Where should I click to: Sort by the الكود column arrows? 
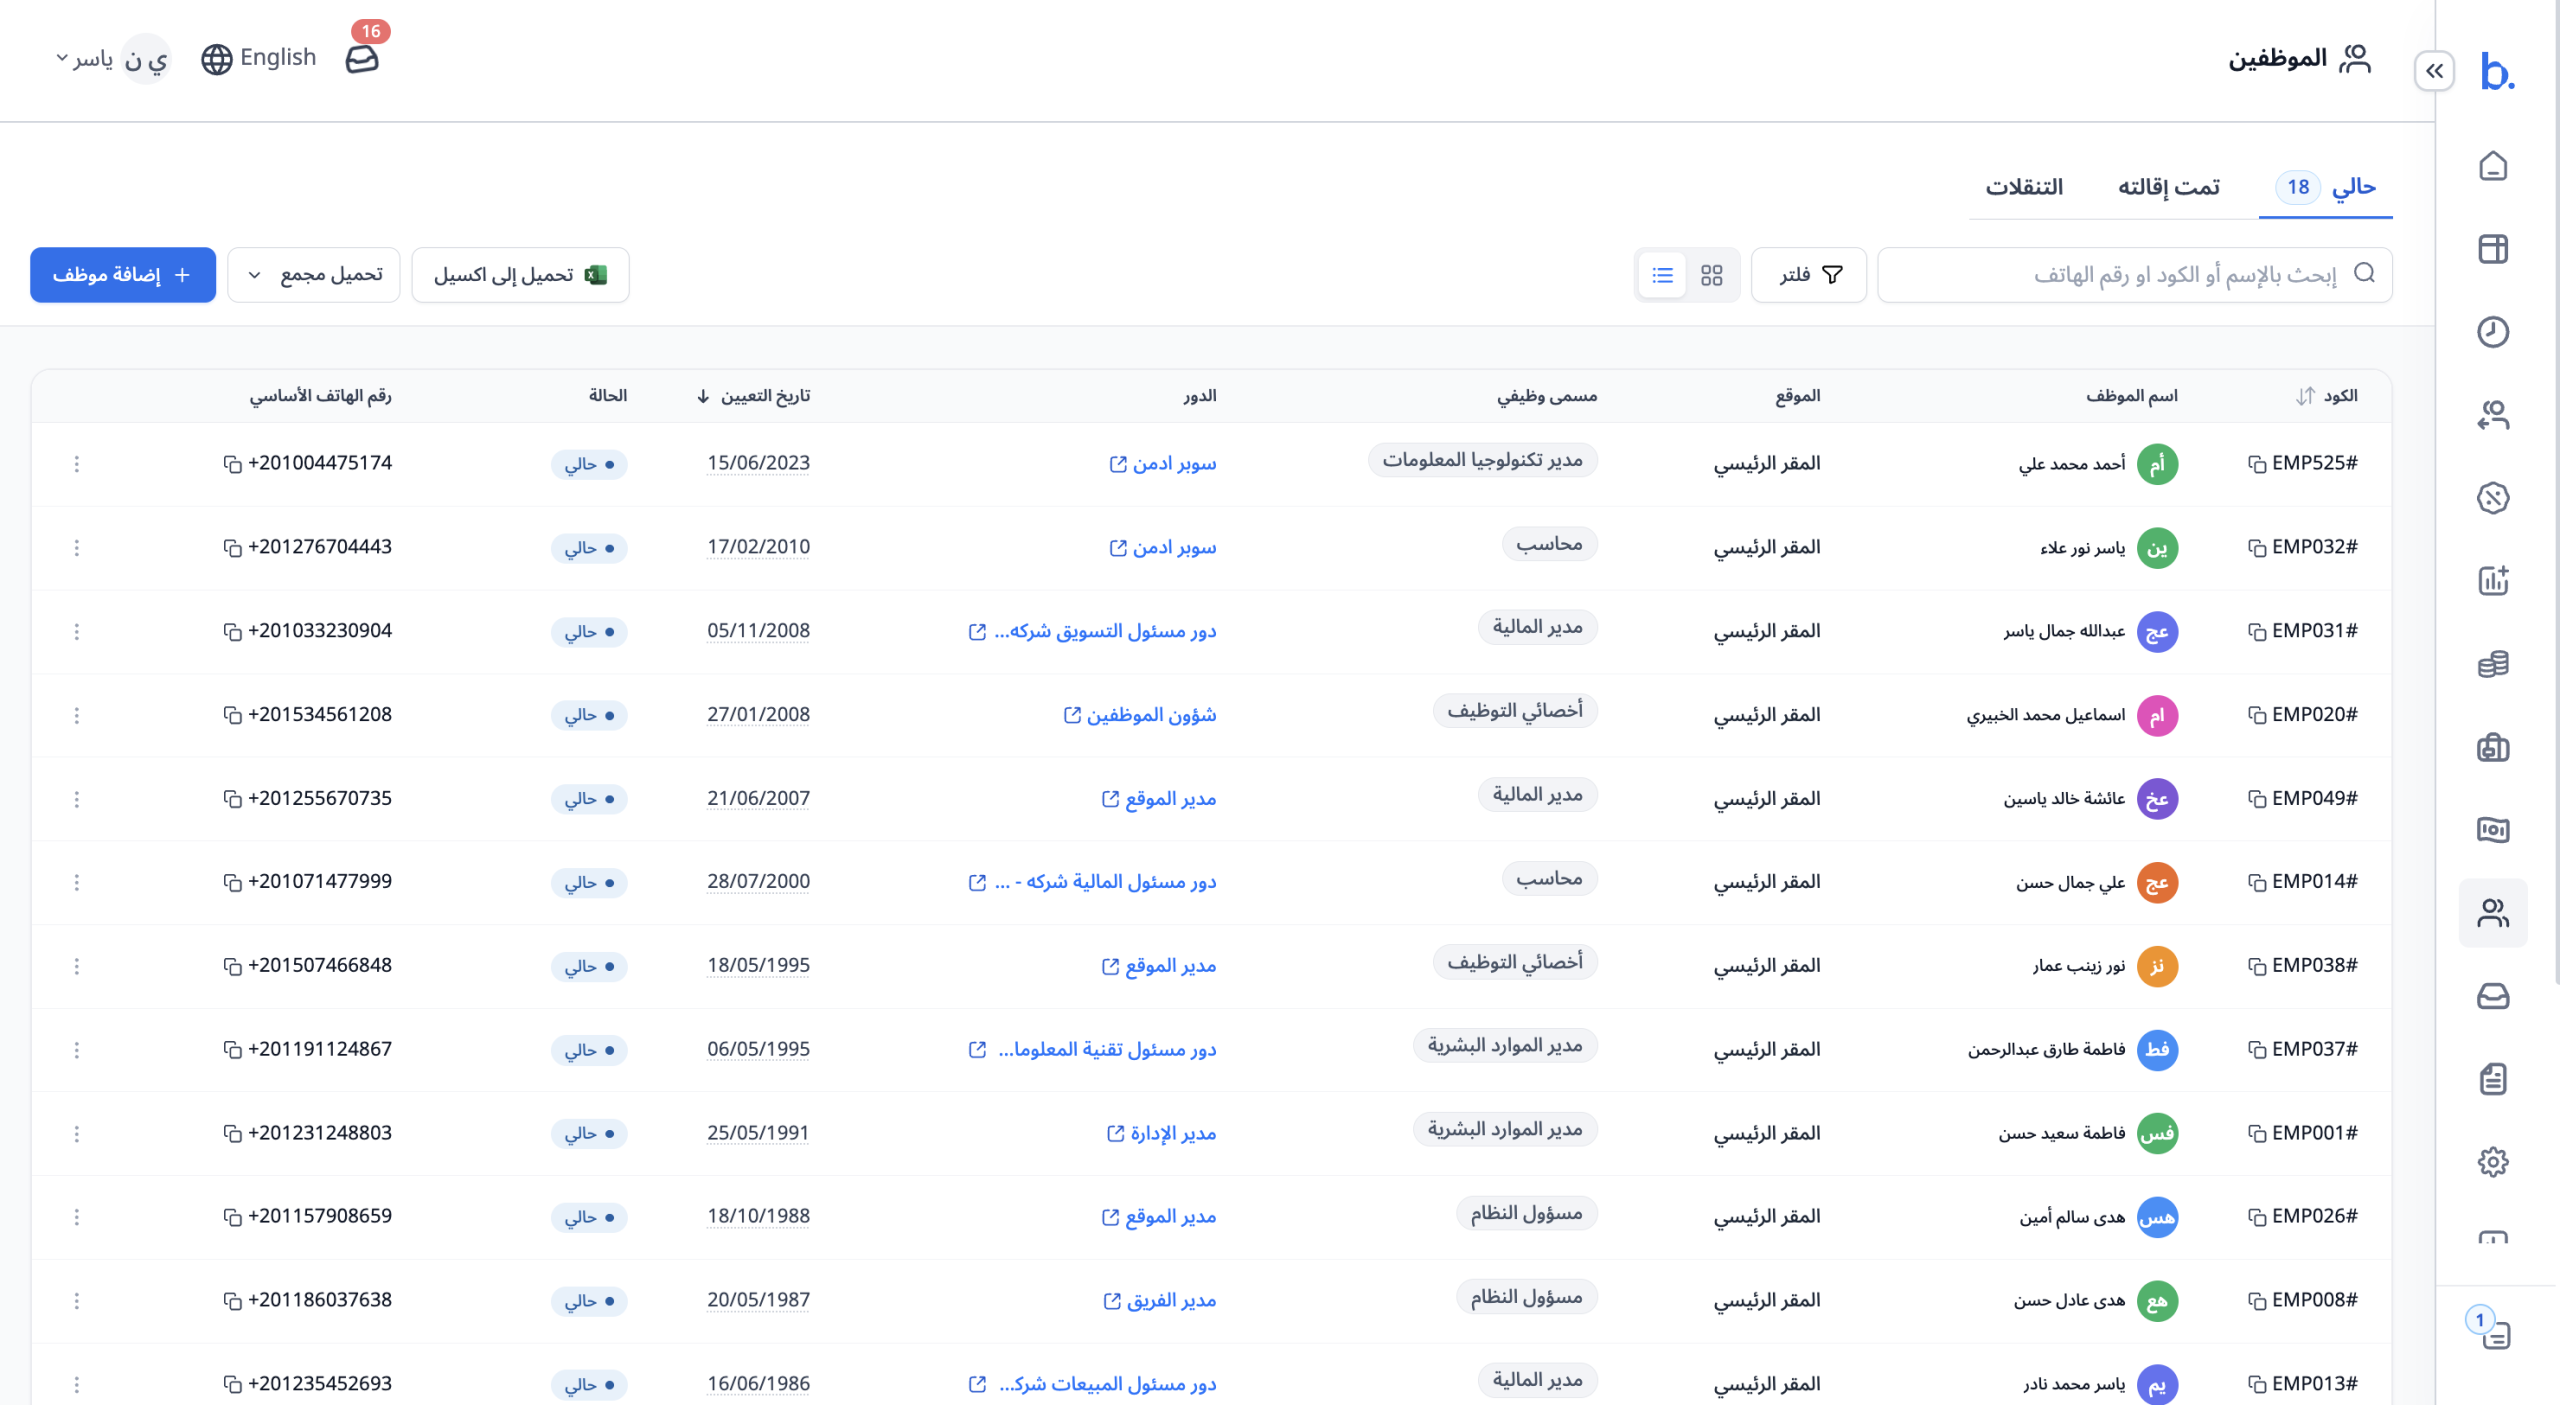pyautogui.click(x=2304, y=396)
